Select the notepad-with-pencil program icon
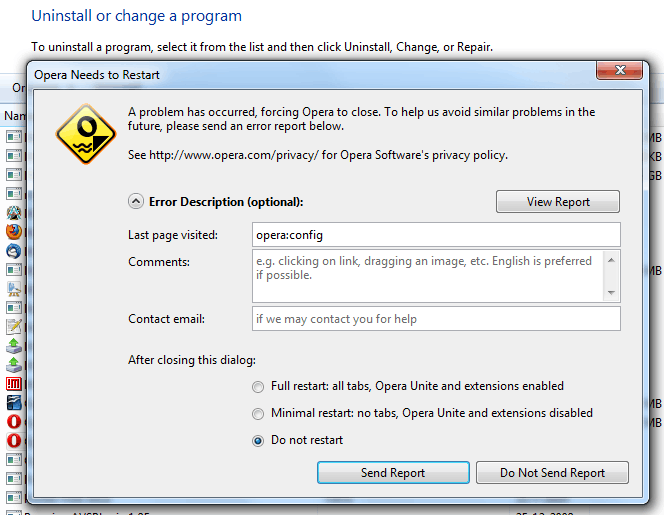664x515 pixels. (x=14, y=327)
